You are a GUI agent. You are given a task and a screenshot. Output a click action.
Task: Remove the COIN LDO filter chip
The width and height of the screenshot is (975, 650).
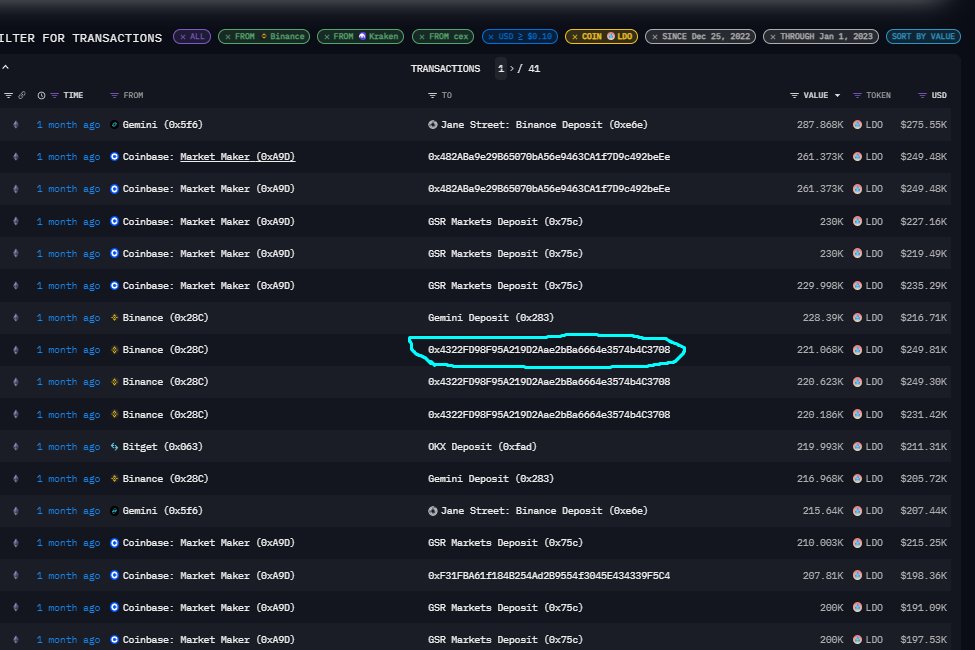point(575,37)
